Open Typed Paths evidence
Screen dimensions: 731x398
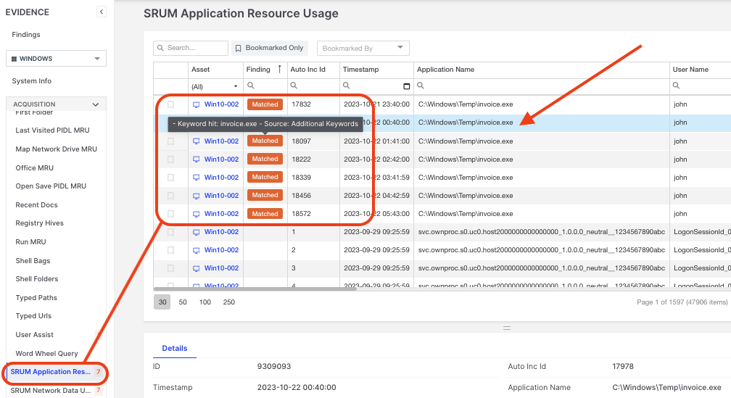pyautogui.click(x=36, y=297)
